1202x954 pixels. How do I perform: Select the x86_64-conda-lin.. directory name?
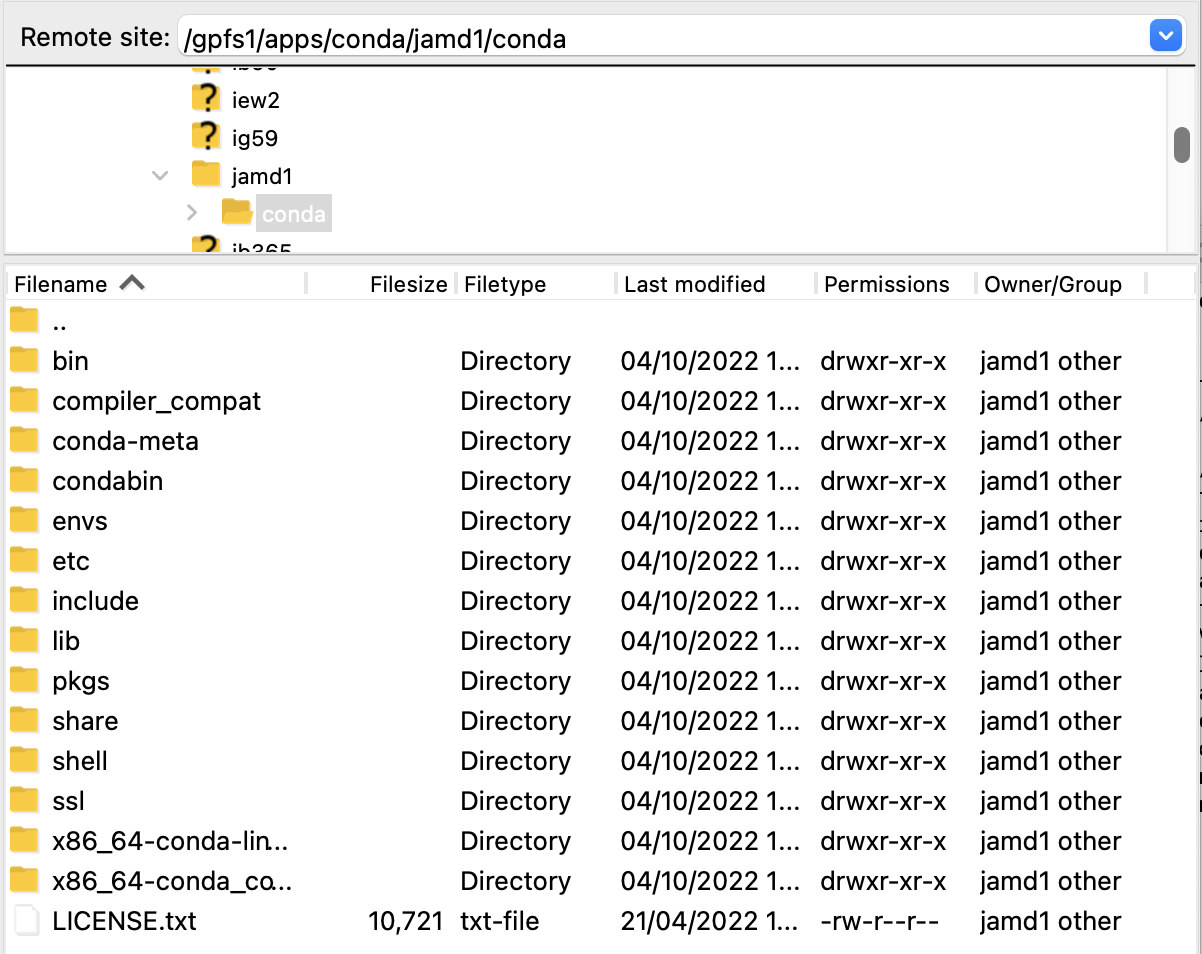170,842
